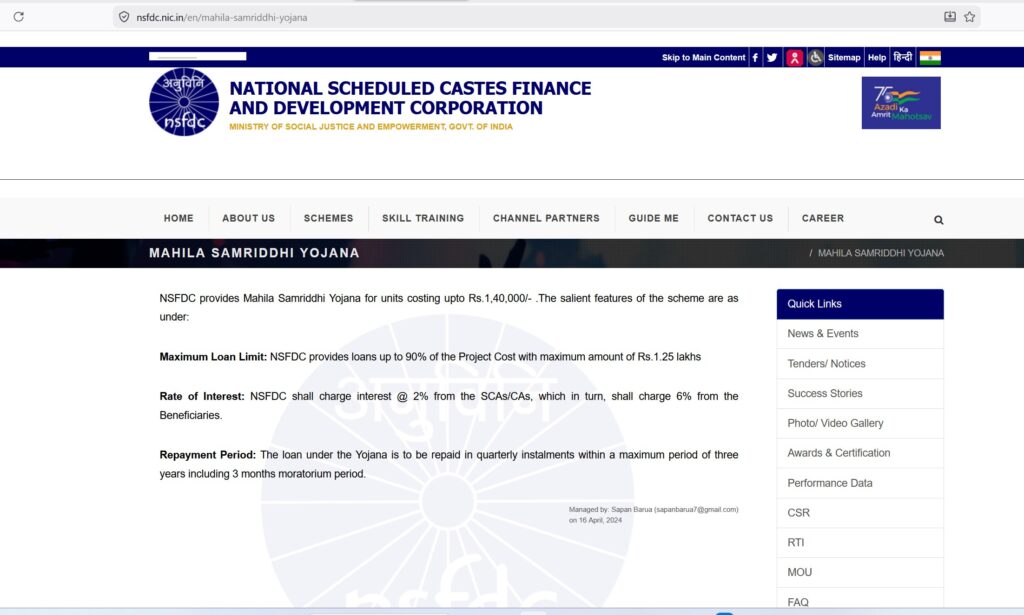Click the Indian flag icon

tap(930, 58)
